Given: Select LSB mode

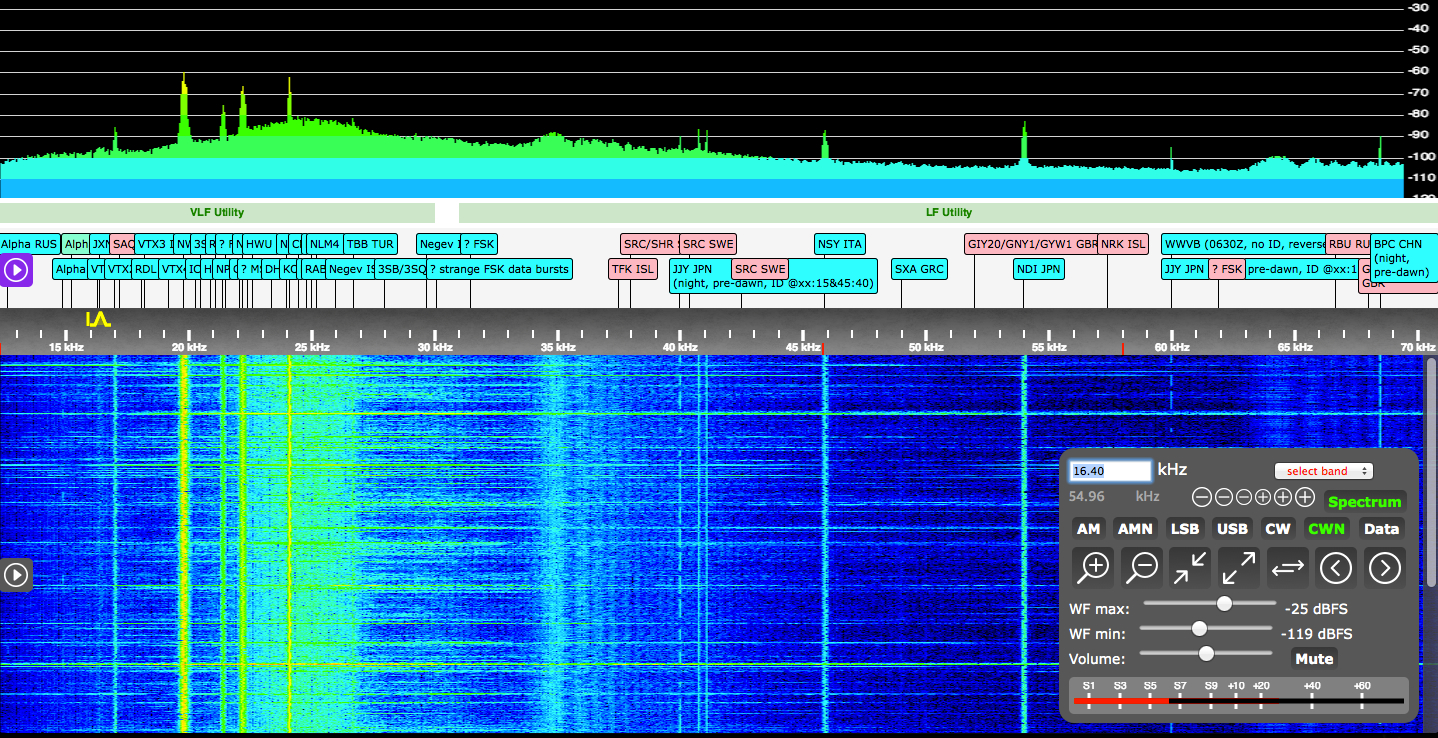Looking at the screenshot, I should coord(1184,529).
